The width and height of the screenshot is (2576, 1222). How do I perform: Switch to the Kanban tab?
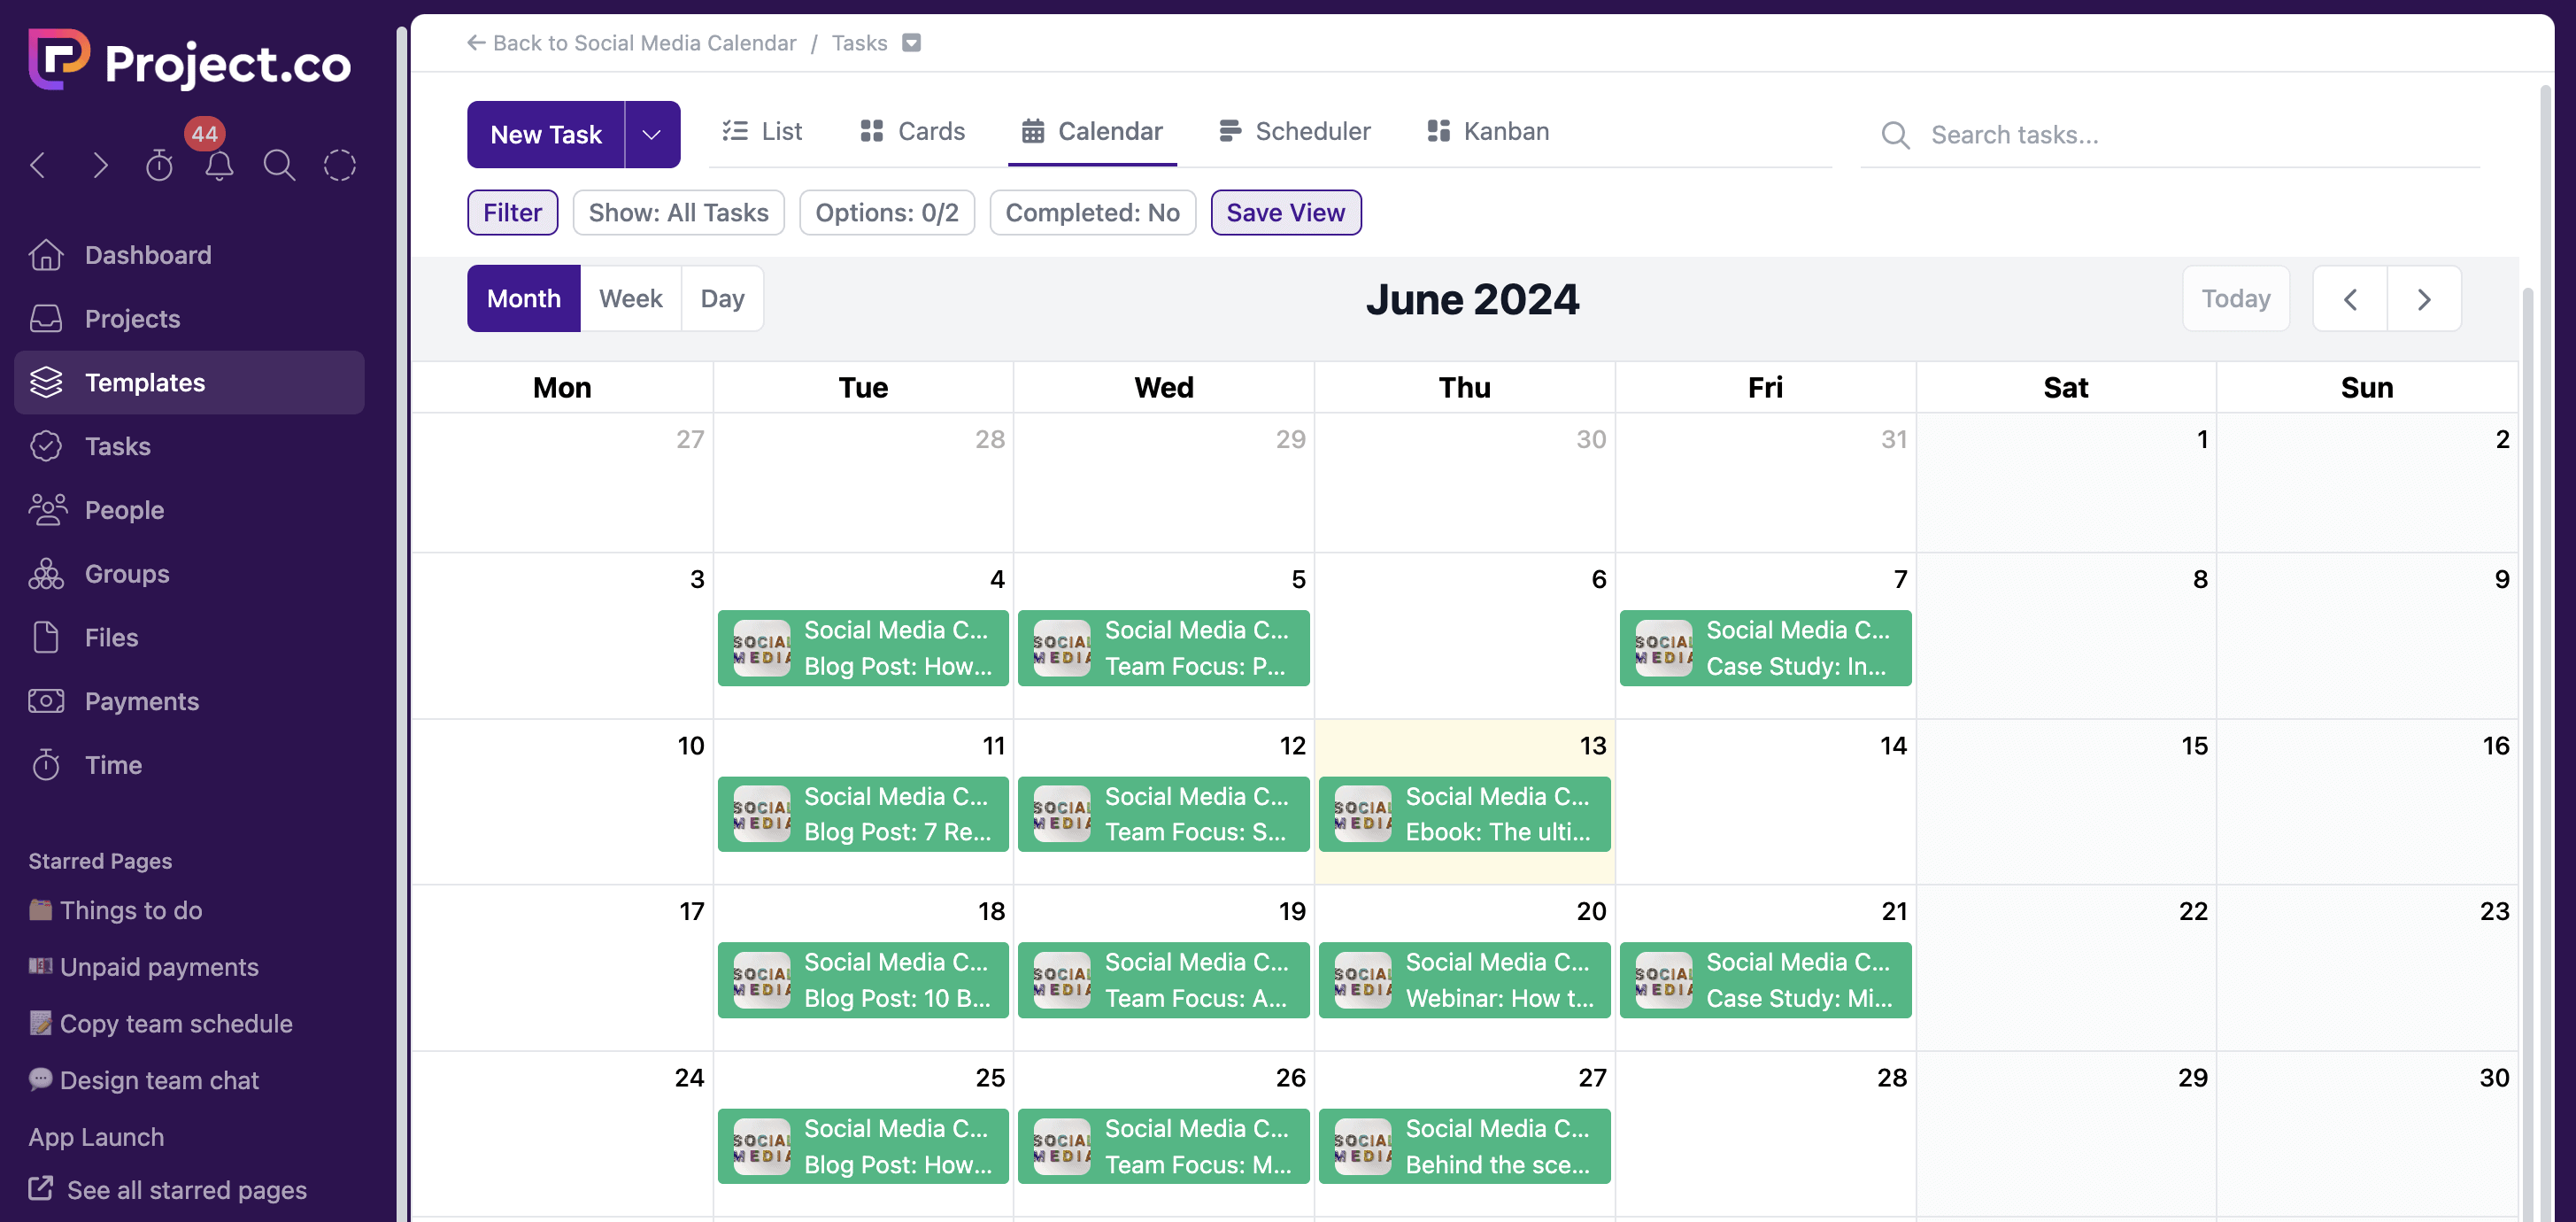(1488, 131)
